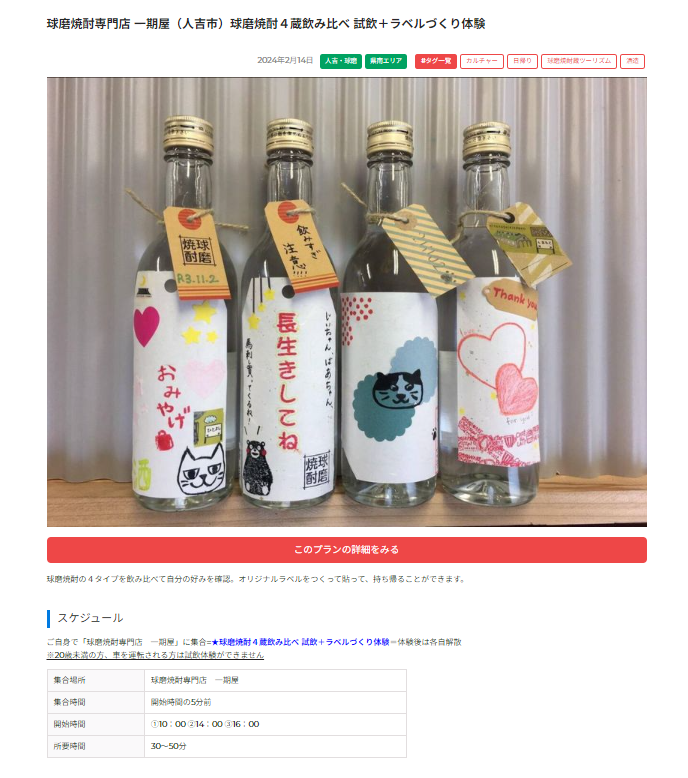
Task: Open the #タグ一覧 red tag list
Action: 436,61
